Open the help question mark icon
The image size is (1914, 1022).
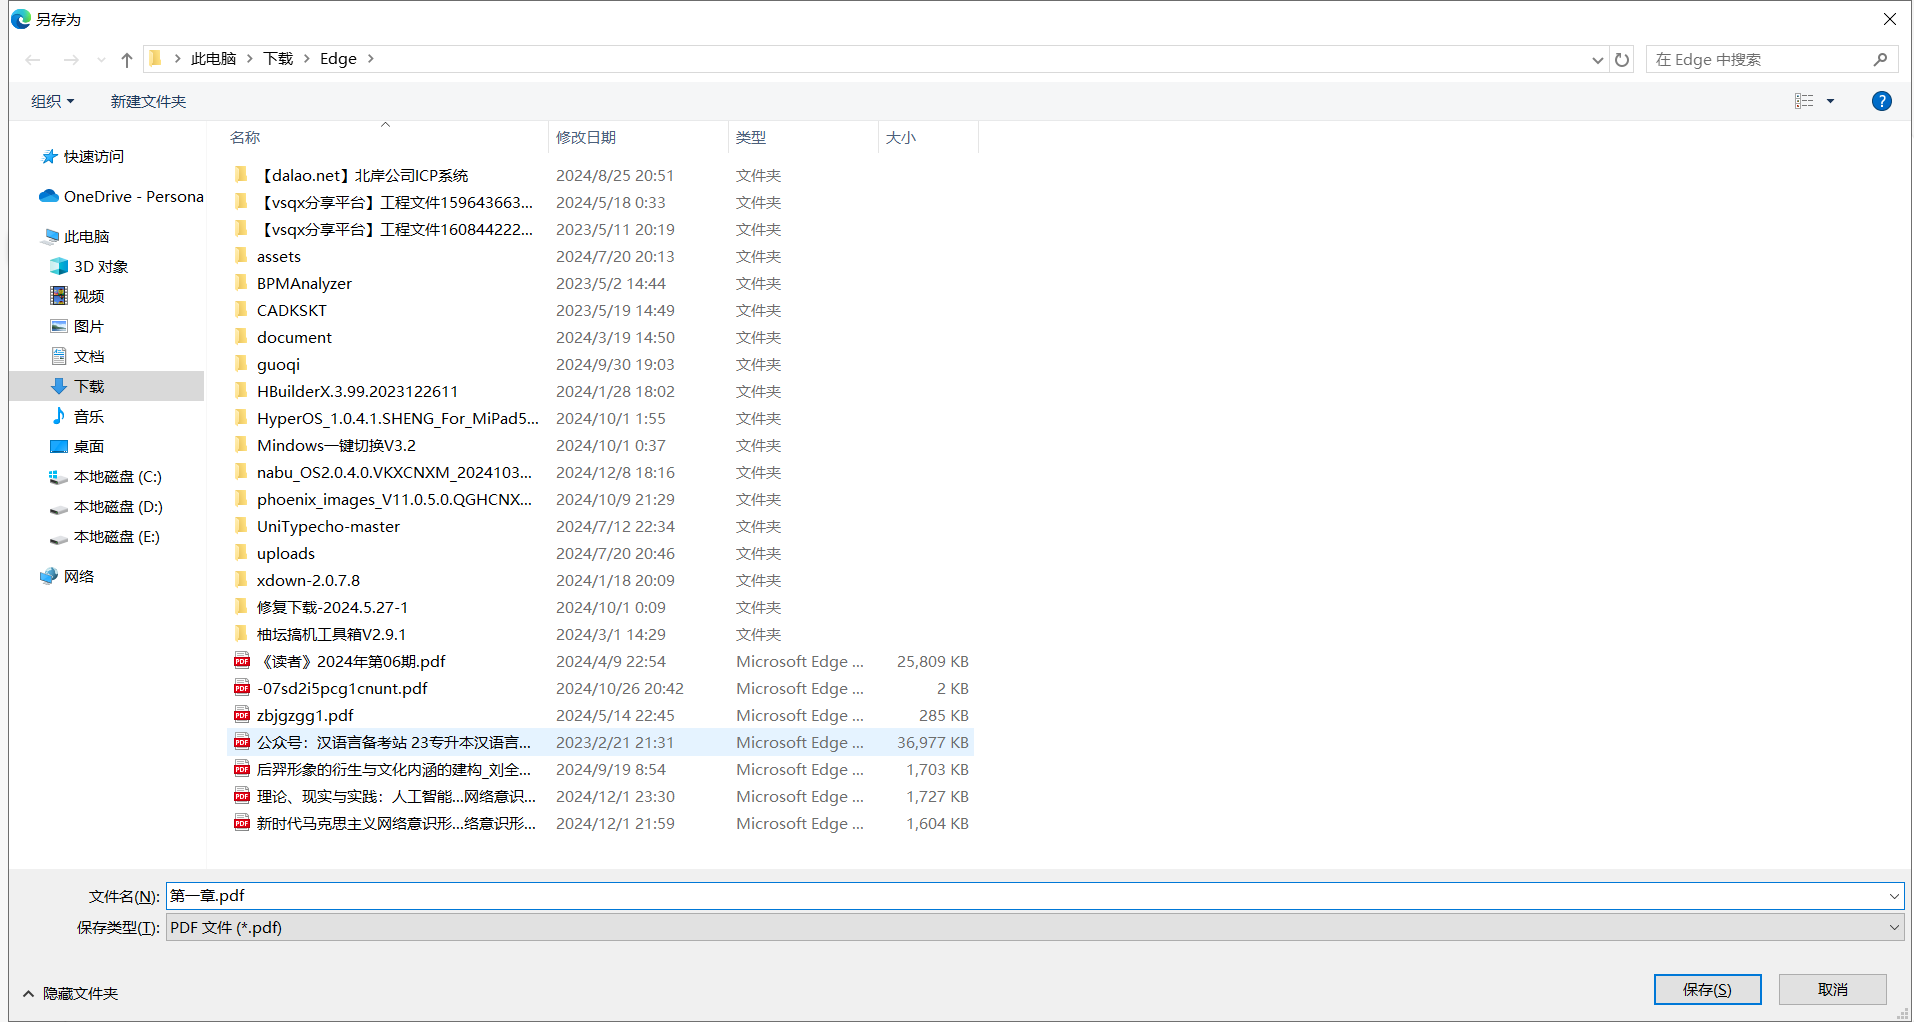tap(1881, 101)
